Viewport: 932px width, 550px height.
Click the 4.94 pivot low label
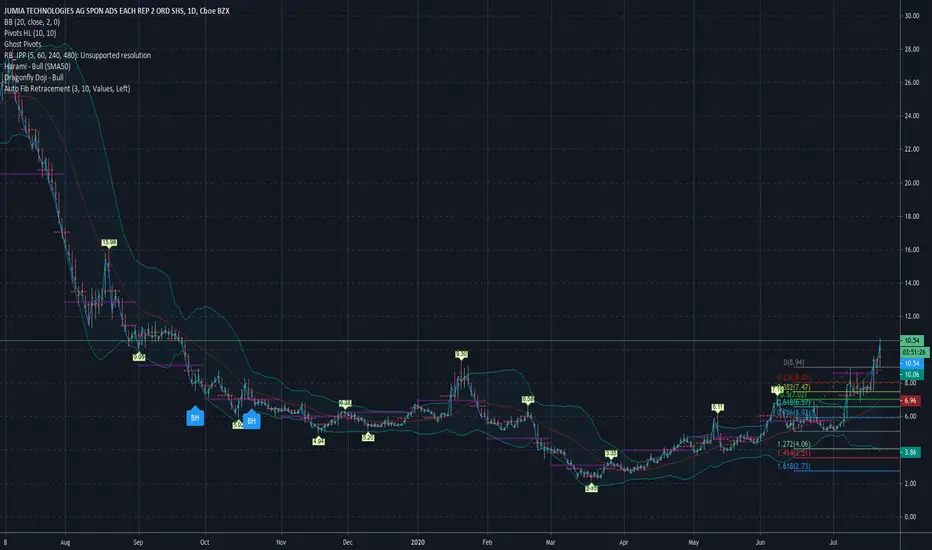coord(319,441)
